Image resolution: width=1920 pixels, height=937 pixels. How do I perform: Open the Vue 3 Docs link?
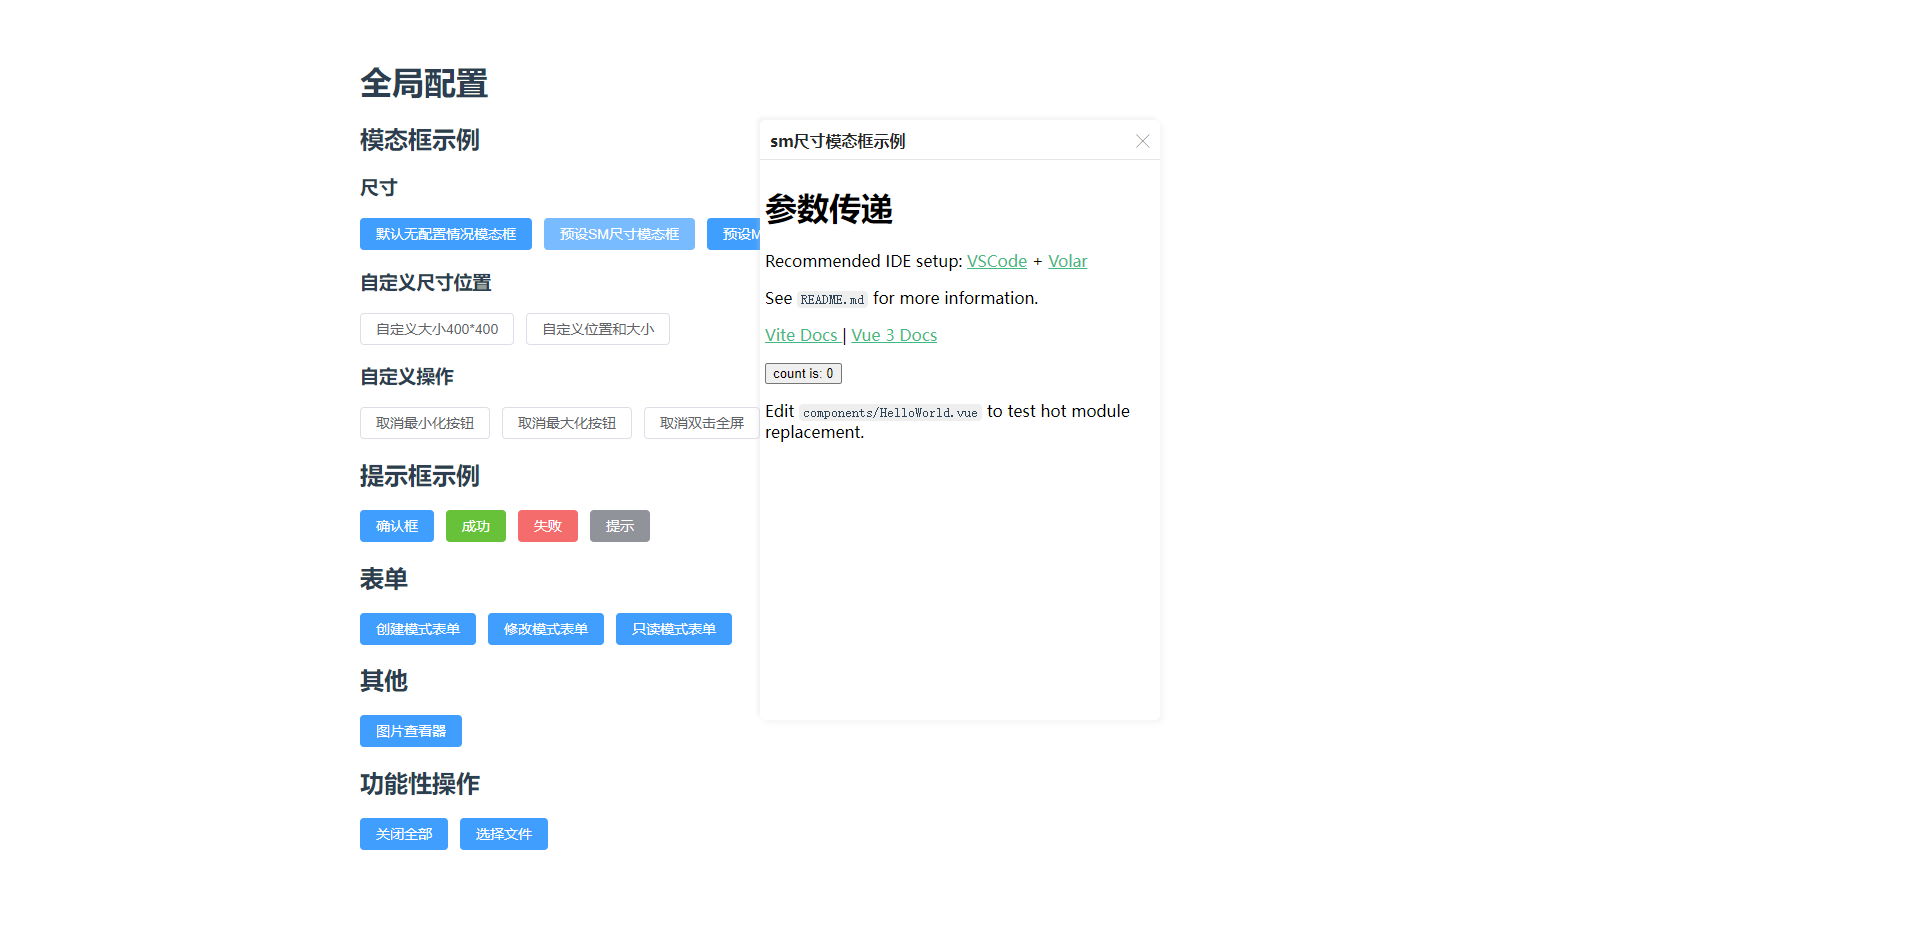[894, 335]
